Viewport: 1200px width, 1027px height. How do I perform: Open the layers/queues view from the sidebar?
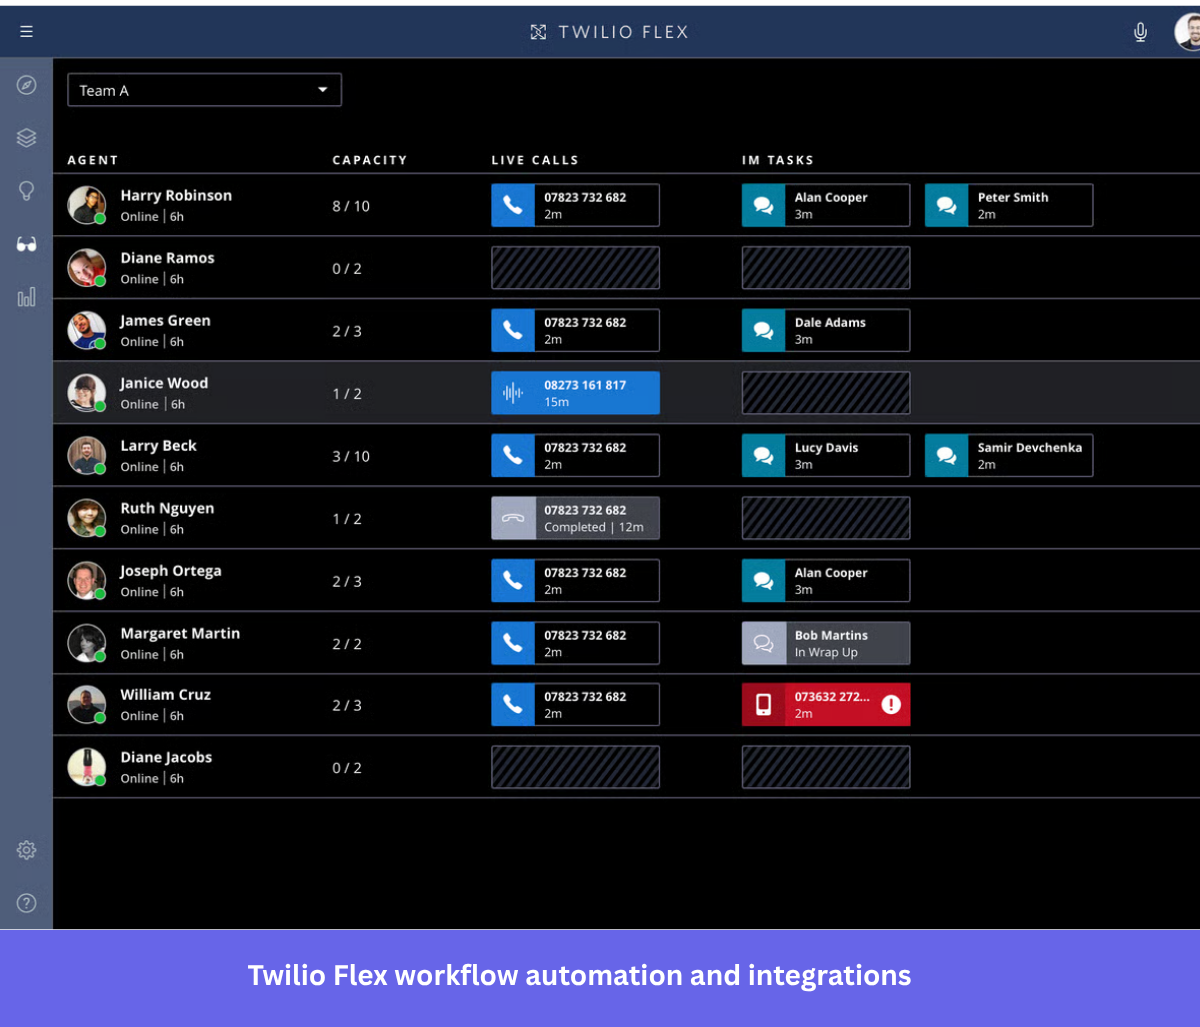tap(26, 138)
